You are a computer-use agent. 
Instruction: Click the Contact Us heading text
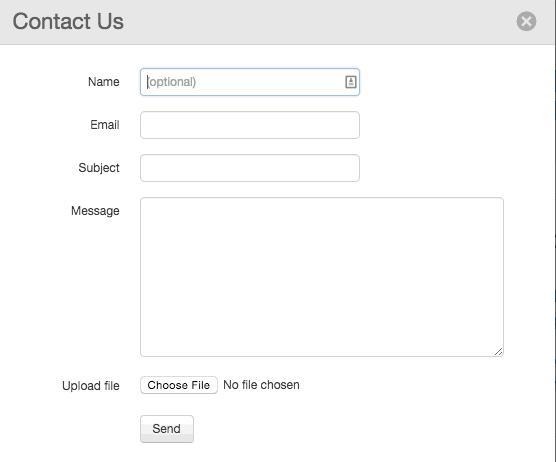point(68,21)
